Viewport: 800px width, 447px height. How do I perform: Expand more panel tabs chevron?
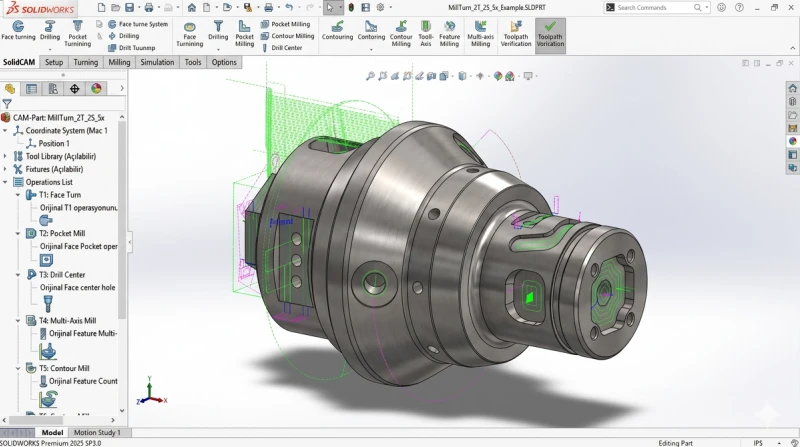click(121, 88)
